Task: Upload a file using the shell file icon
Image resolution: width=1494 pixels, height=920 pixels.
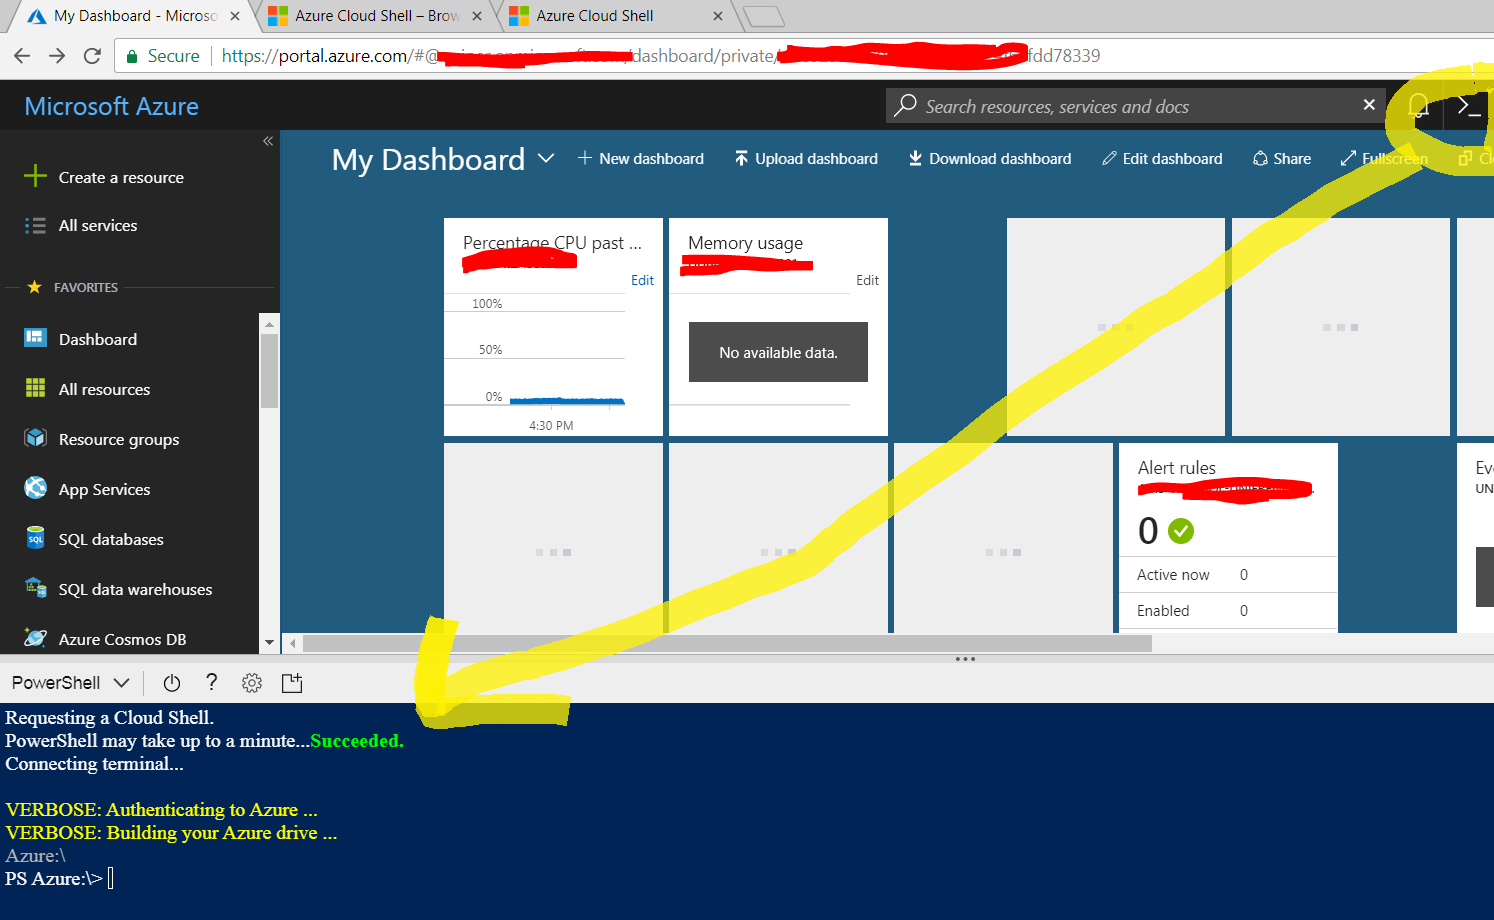Action: point(291,682)
